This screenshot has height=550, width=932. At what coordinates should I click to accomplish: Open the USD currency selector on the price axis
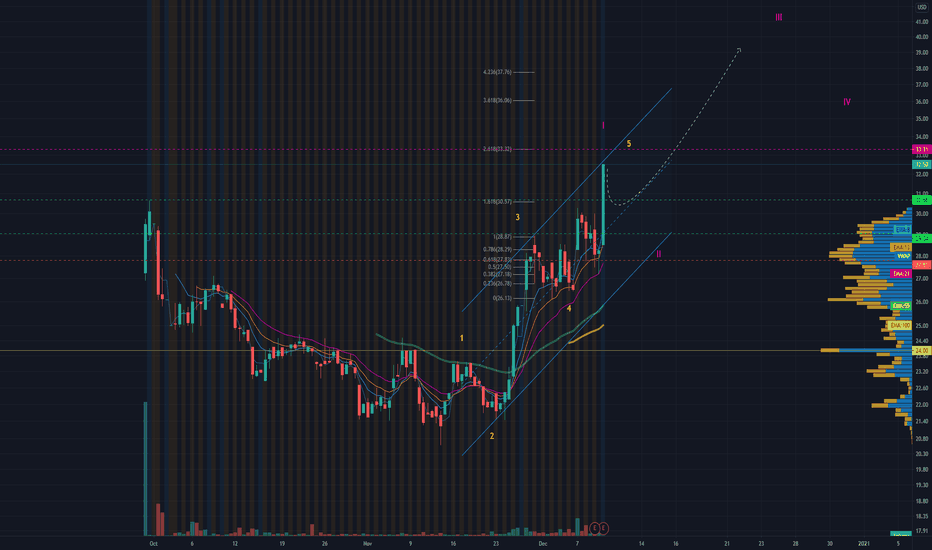tap(921, 7)
